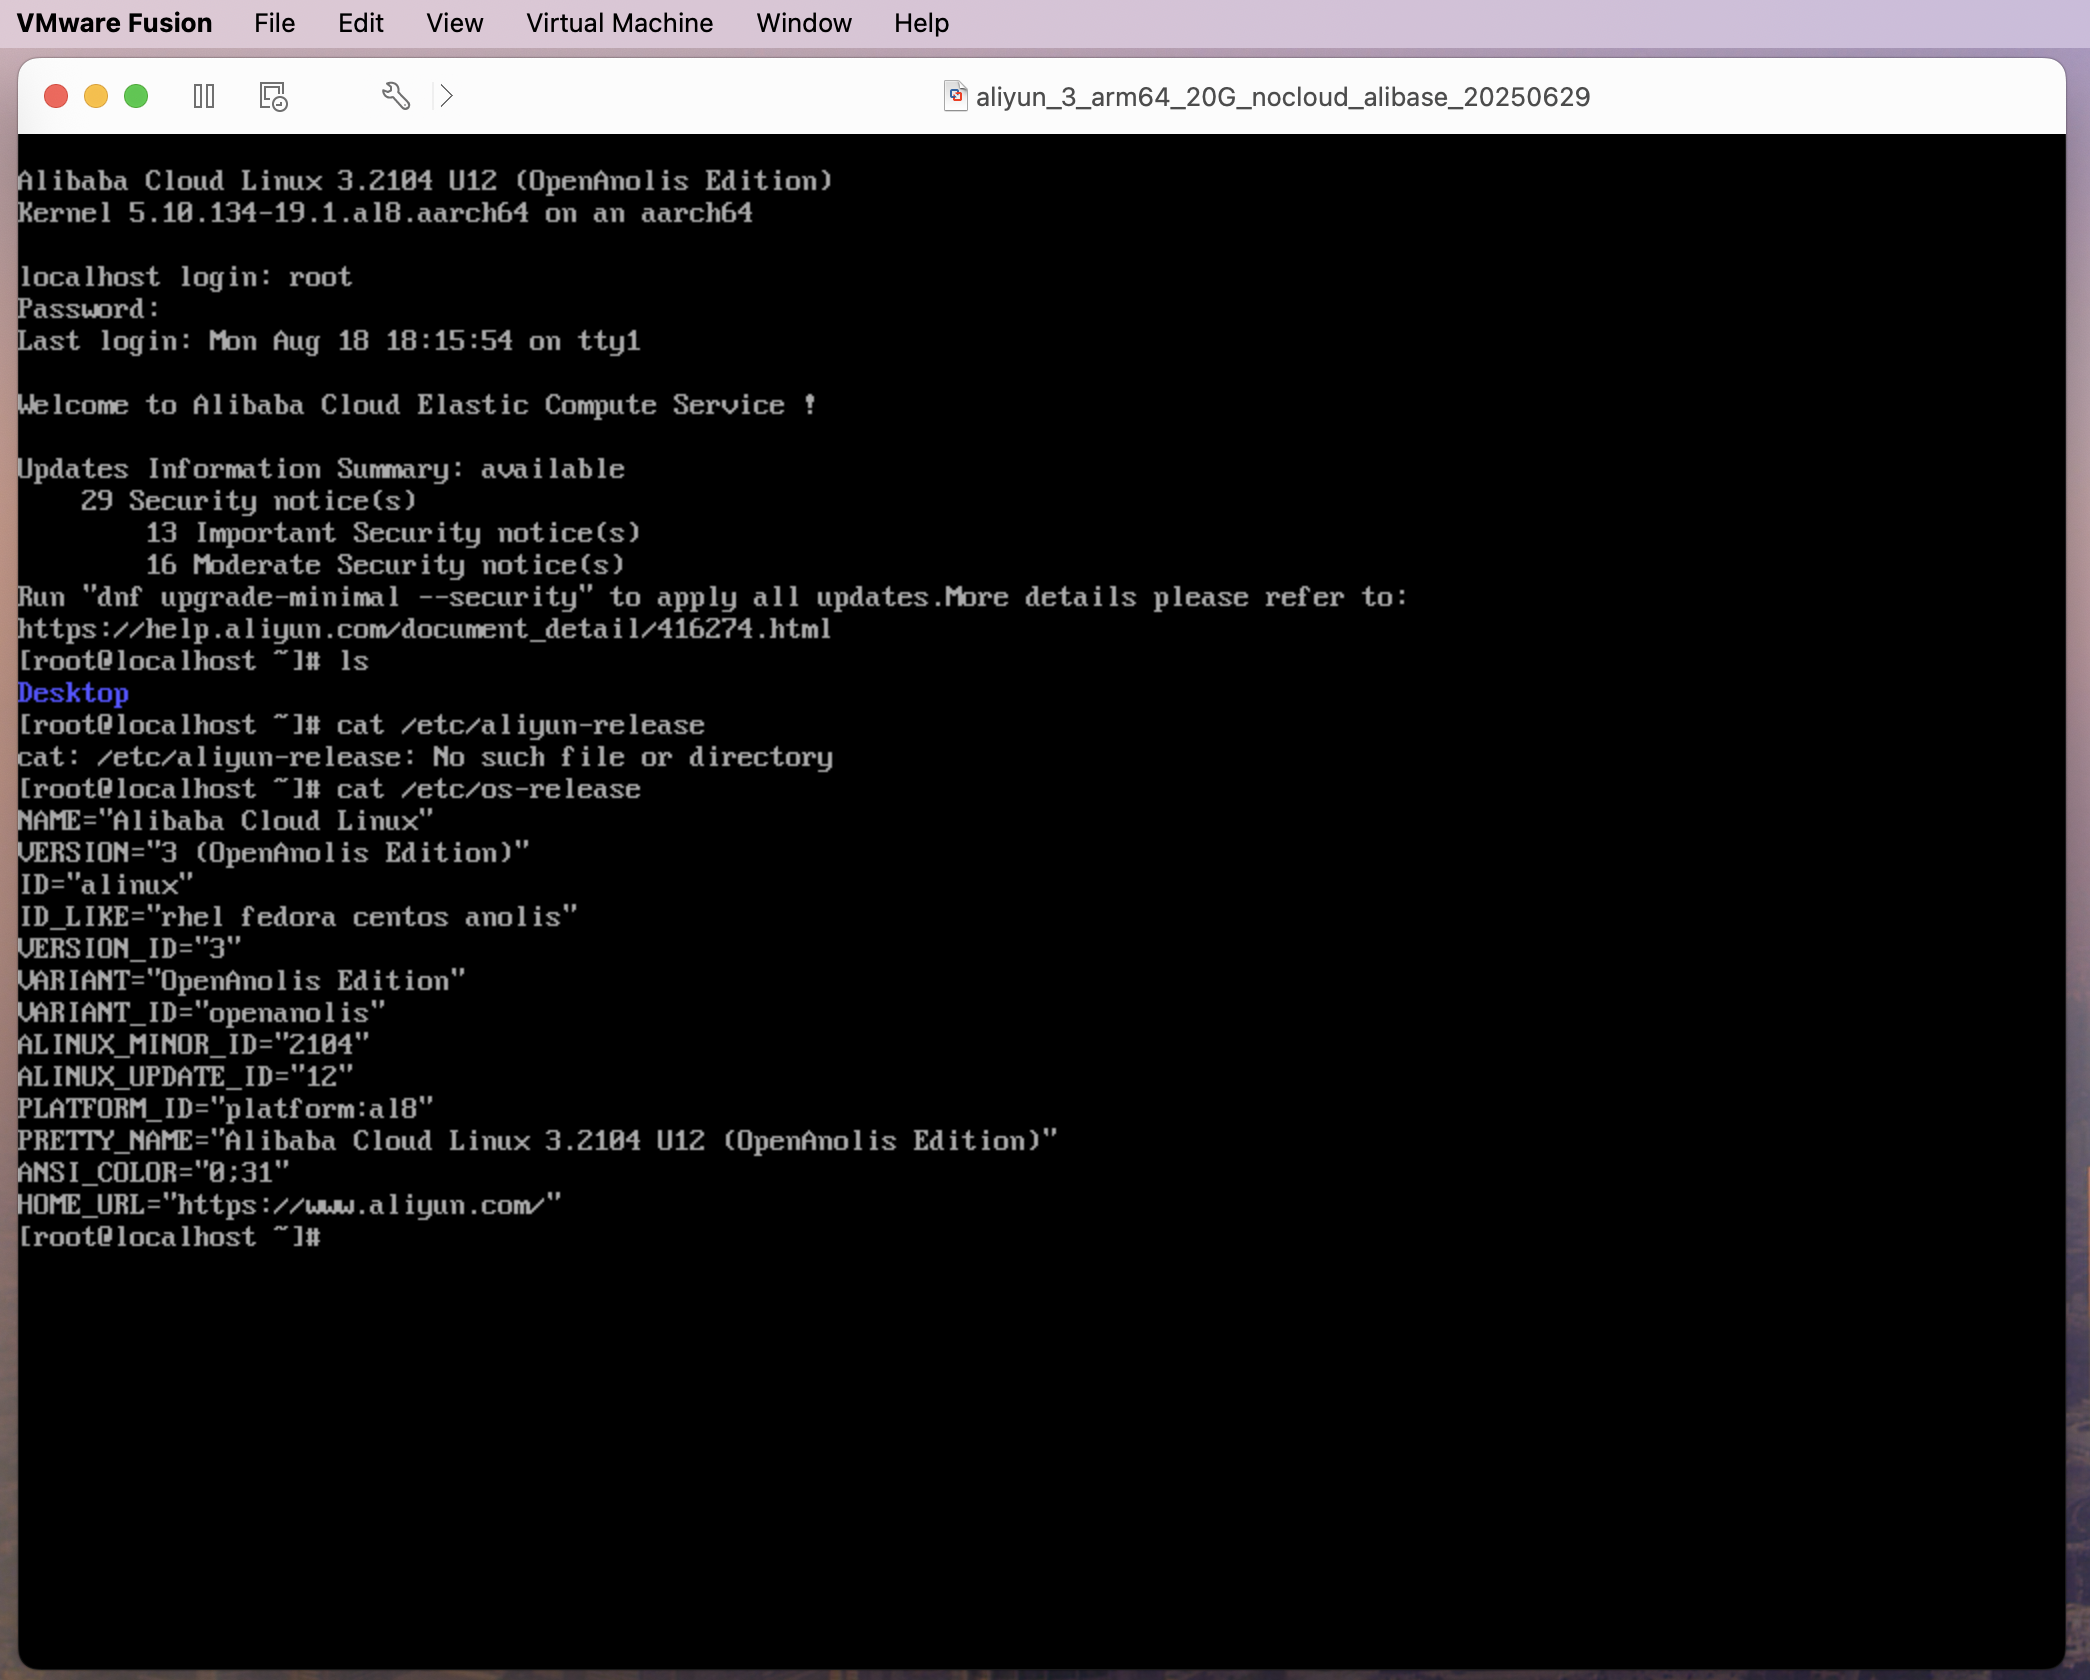Screen dimensions: 2090x1680
Task: Click the Kernel 5.10.134 version line
Action: (x=385, y=213)
